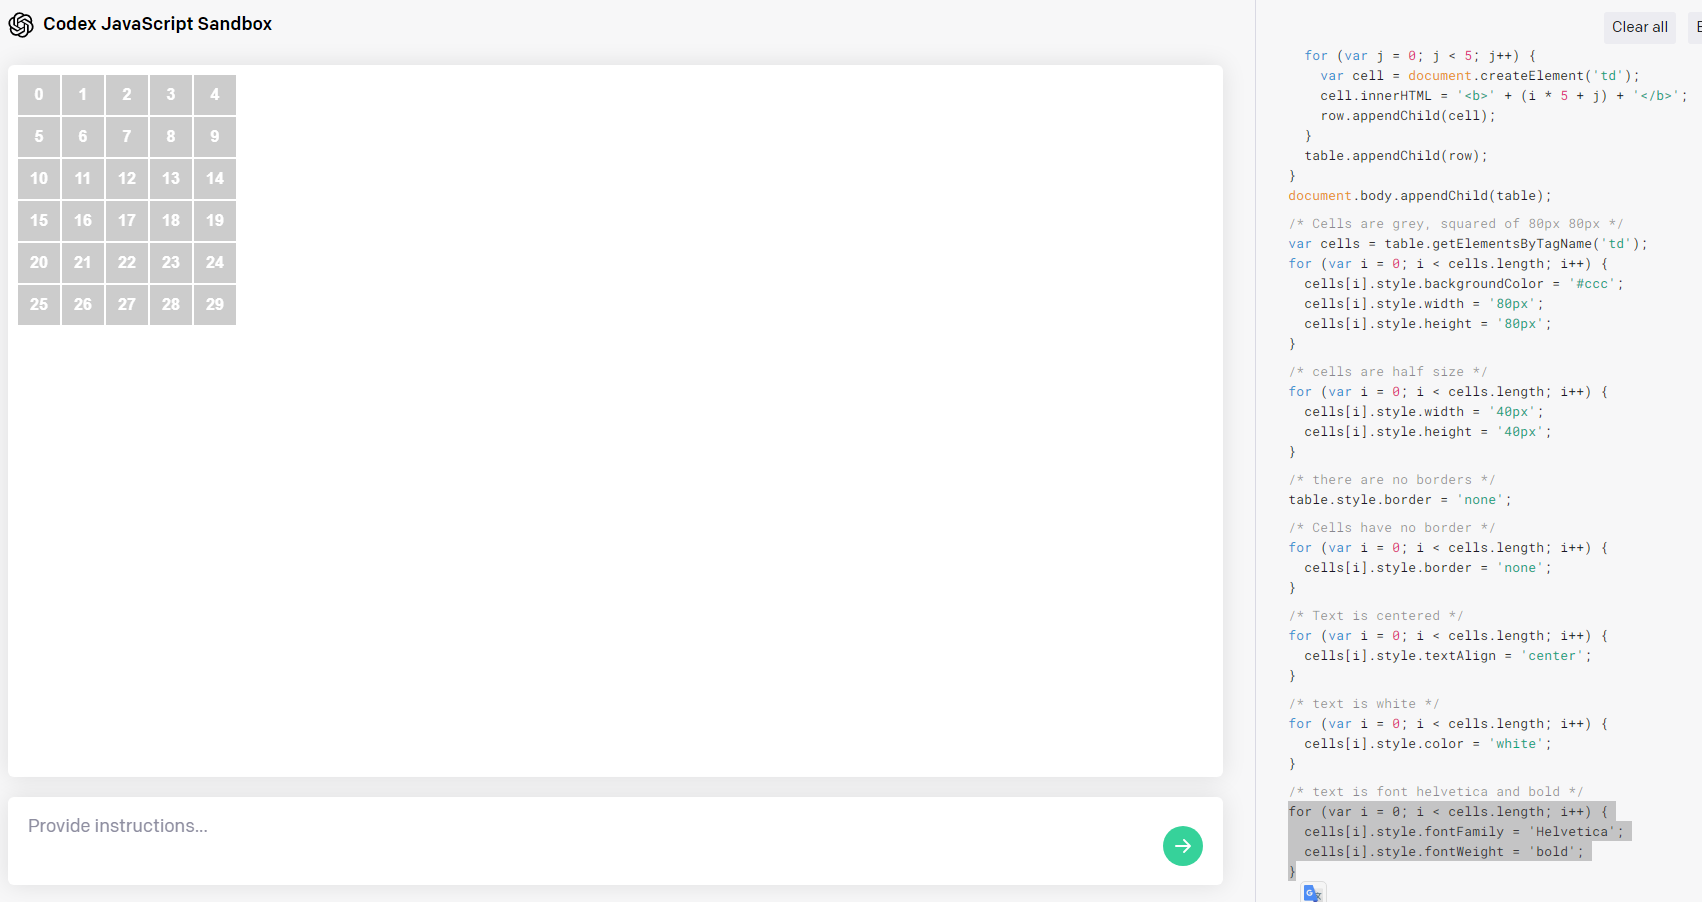Click the Google Translate icon
Image resolution: width=1702 pixels, height=902 pixels.
[x=1313, y=893]
